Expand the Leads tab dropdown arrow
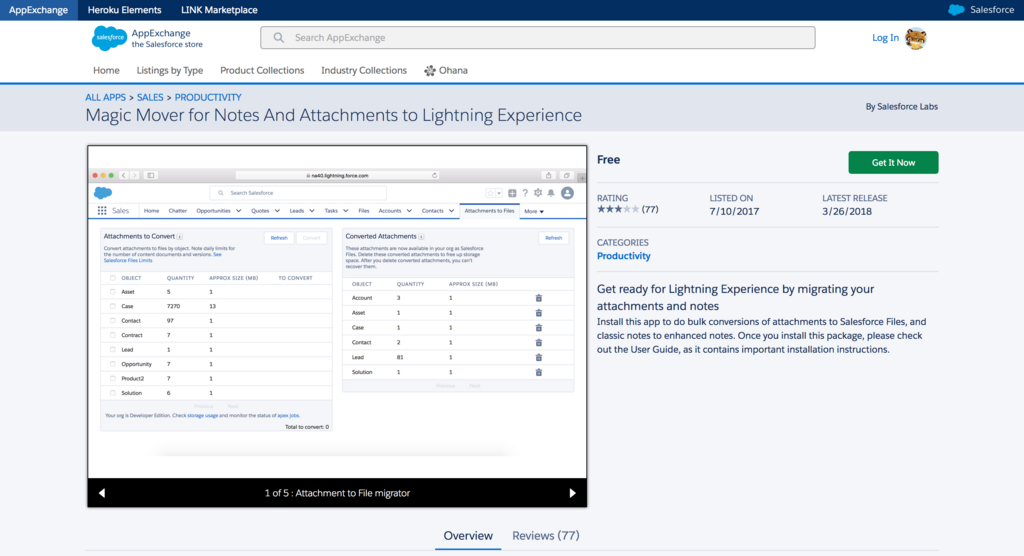The width and height of the screenshot is (1024, 556). pyautogui.click(x=312, y=211)
